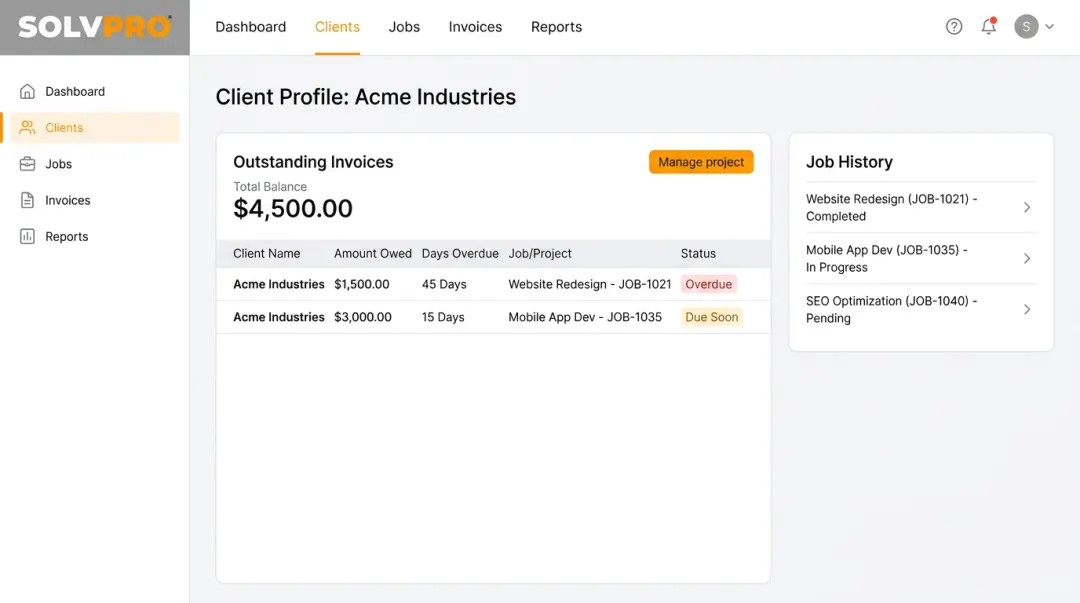This screenshot has width=1080, height=603.
Task: Open Website Redesign (JOB-1021) Completed entry
Action: pos(920,207)
